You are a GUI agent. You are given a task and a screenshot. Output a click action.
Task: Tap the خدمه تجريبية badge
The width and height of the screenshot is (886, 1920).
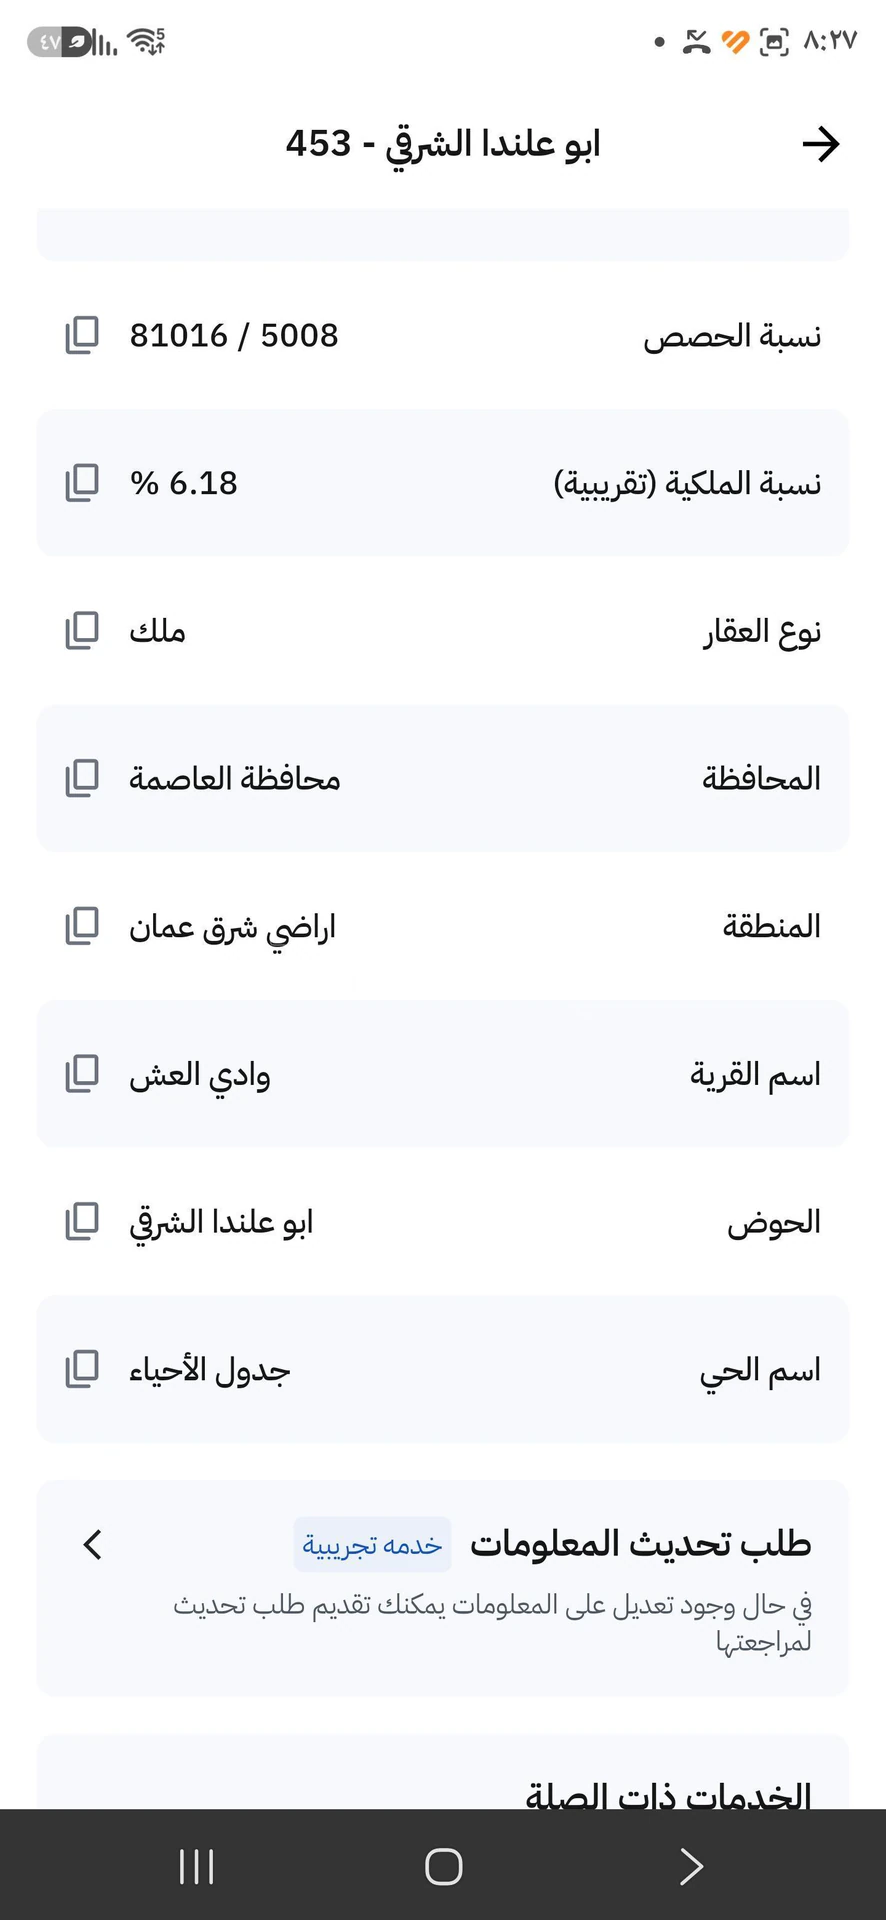[372, 1545]
